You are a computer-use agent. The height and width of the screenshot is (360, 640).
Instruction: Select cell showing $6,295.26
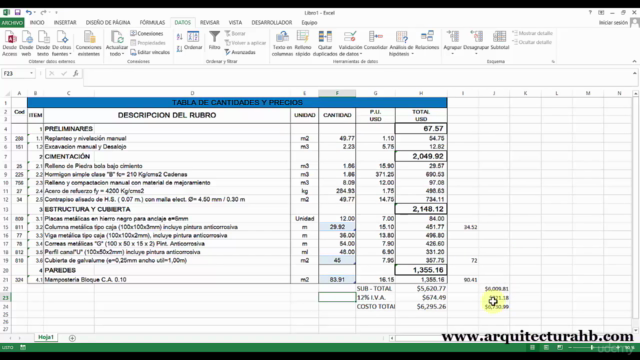(421, 307)
